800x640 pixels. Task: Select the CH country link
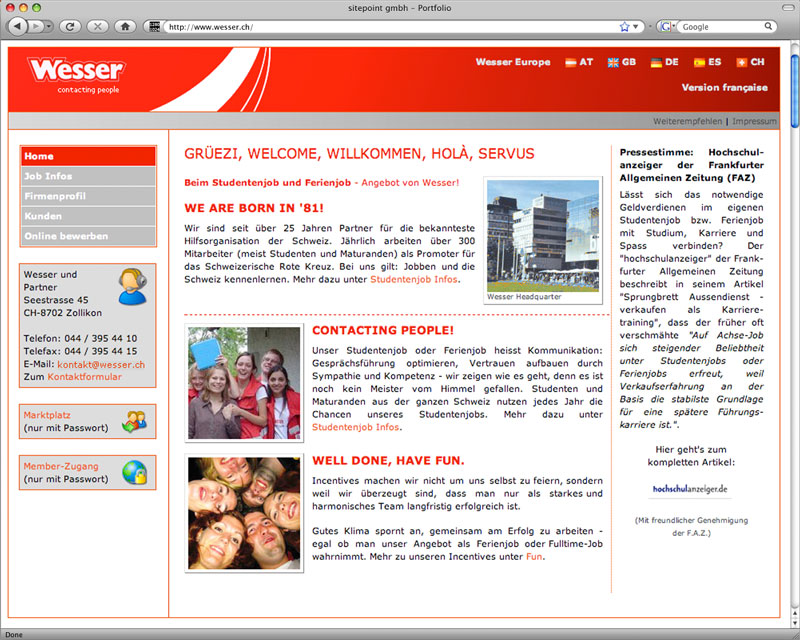[x=757, y=62]
